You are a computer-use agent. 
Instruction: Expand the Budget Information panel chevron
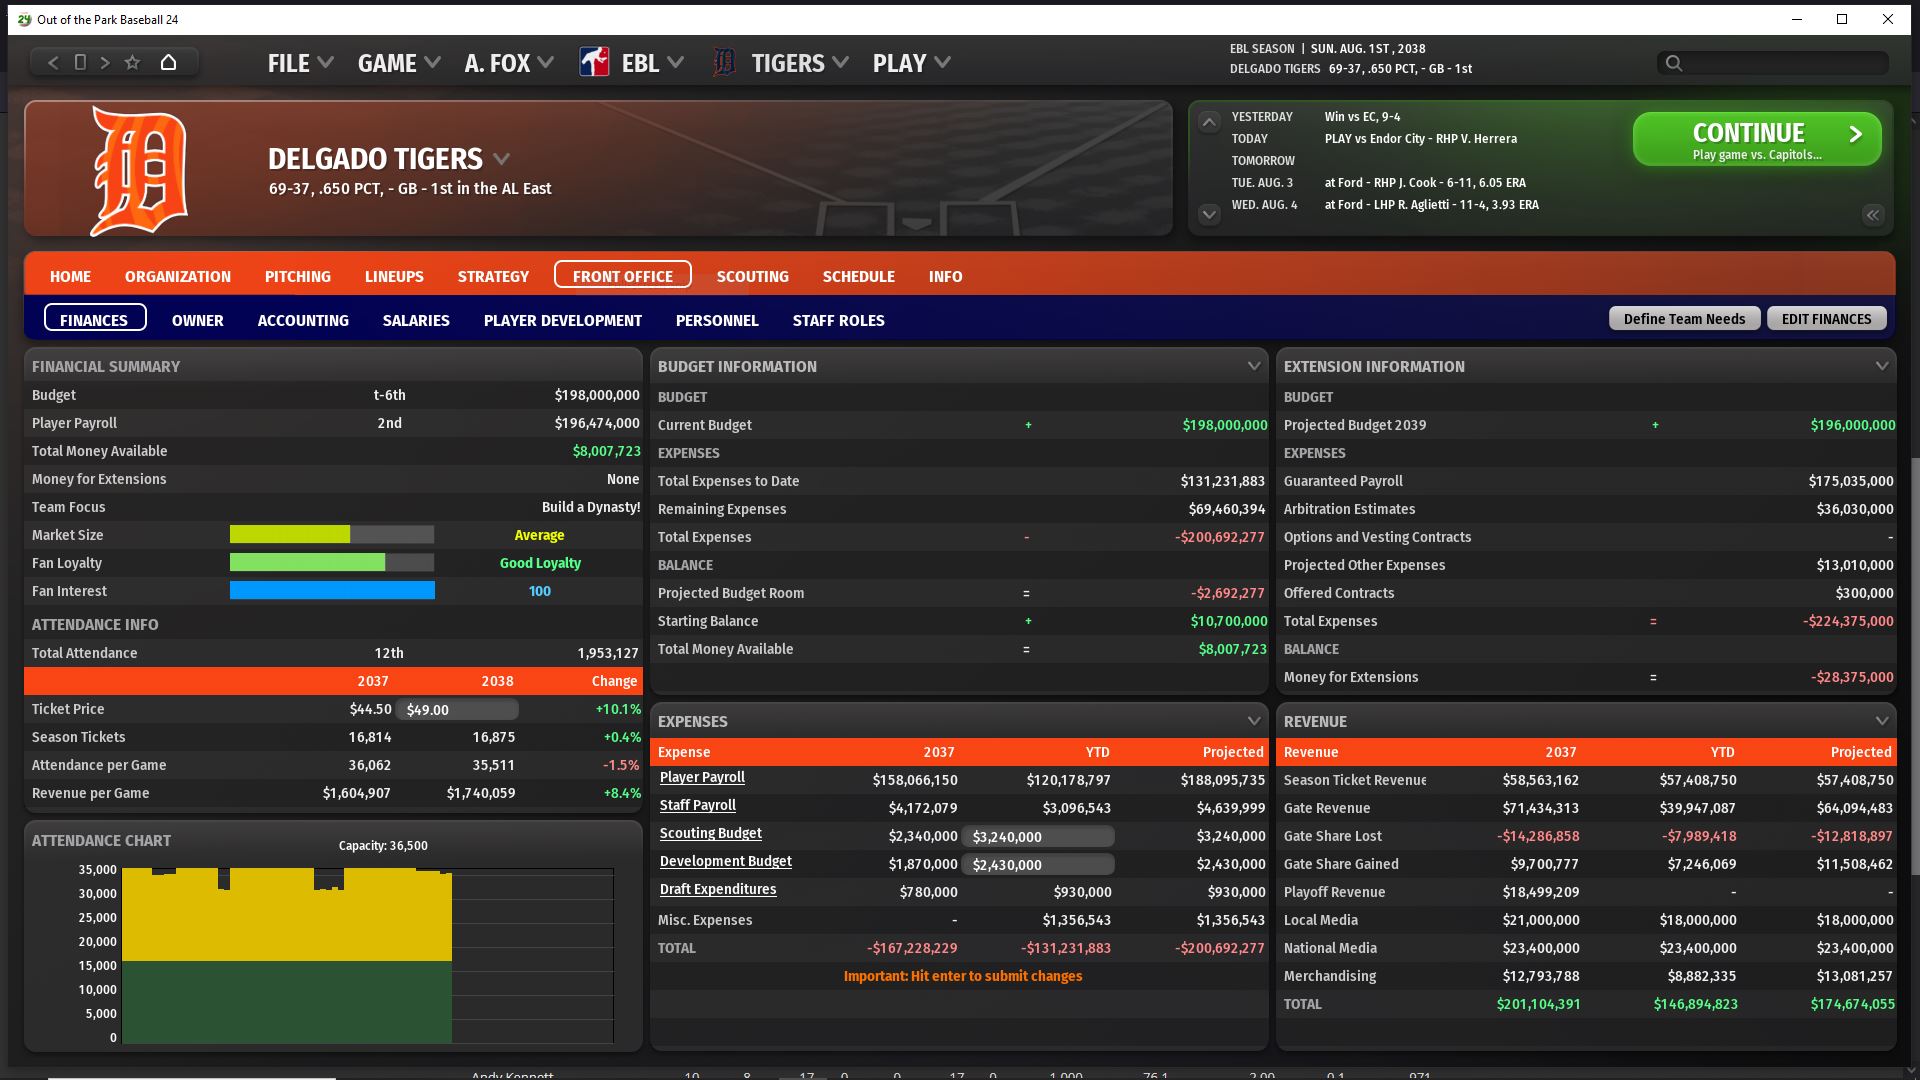(x=1253, y=366)
